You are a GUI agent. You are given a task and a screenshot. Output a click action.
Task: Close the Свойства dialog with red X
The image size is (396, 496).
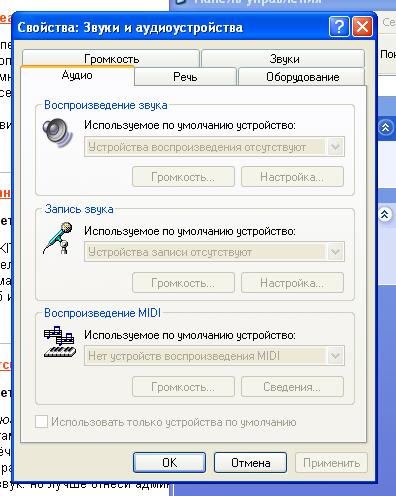click(362, 26)
